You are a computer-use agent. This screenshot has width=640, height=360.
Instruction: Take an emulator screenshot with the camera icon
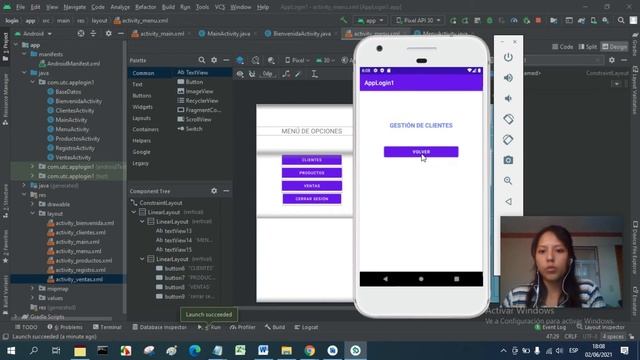coord(508,160)
